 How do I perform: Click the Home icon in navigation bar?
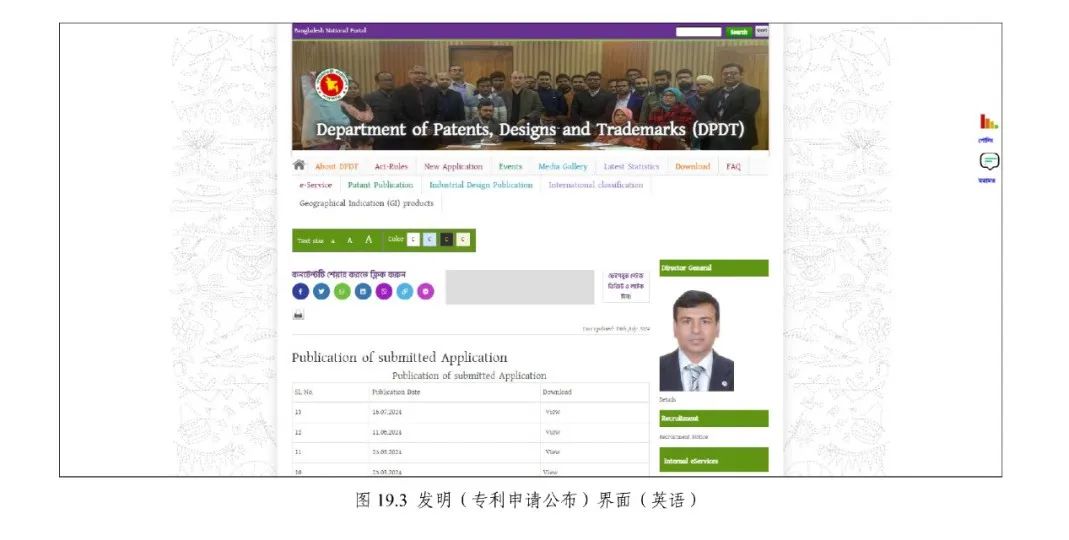[x=298, y=166]
